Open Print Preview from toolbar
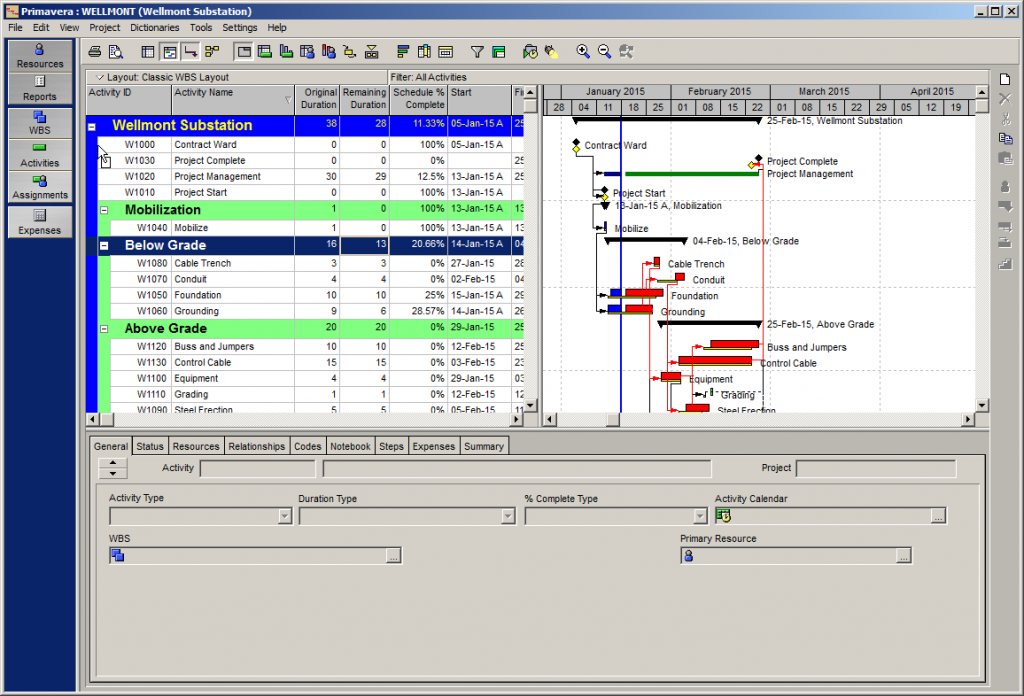Viewport: 1024px width, 696px height. (x=115, y=51)
